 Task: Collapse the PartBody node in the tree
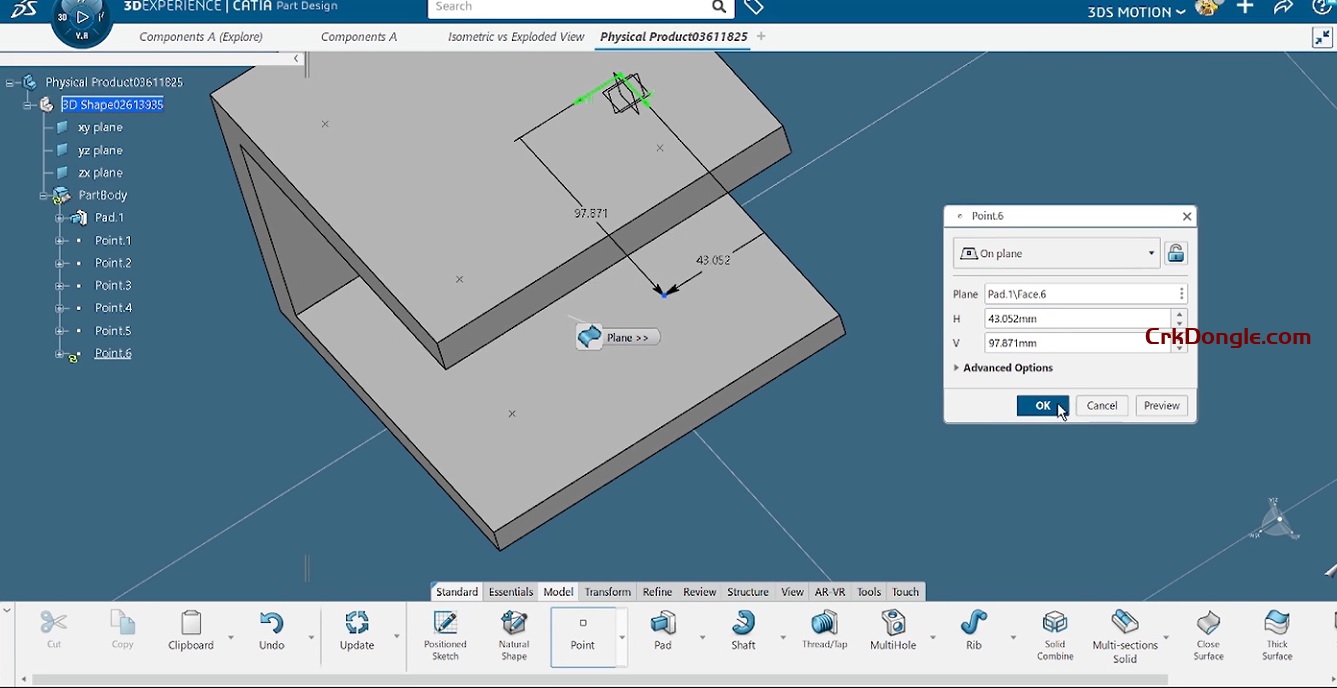44,195
